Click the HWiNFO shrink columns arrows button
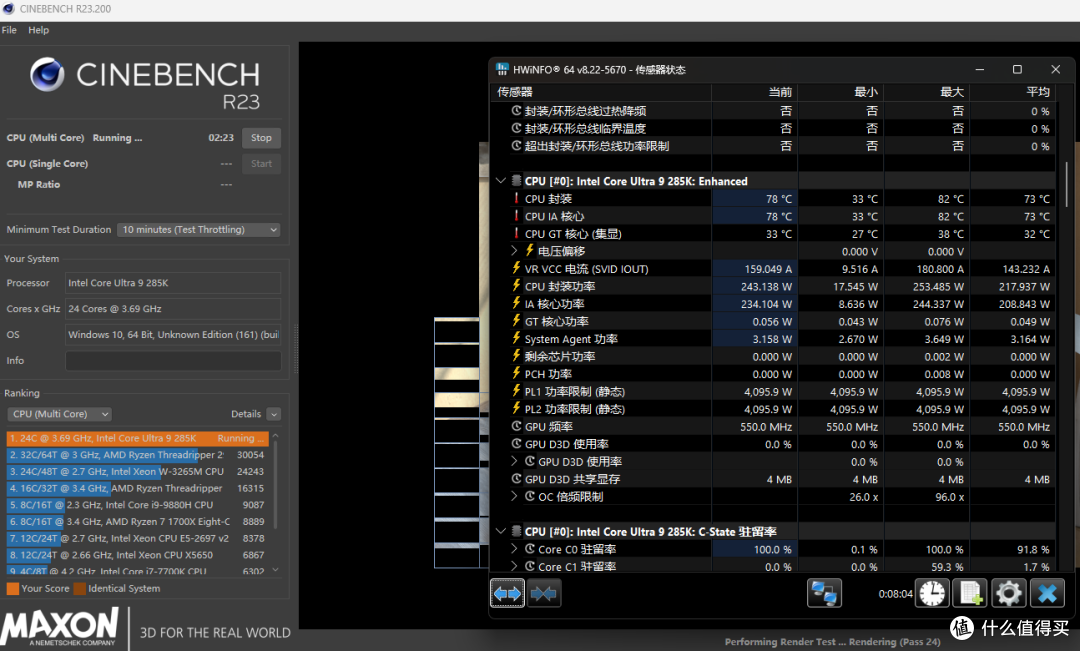Image resolution: width=1080 pixels, height=651 pixels. pos(543,593)
